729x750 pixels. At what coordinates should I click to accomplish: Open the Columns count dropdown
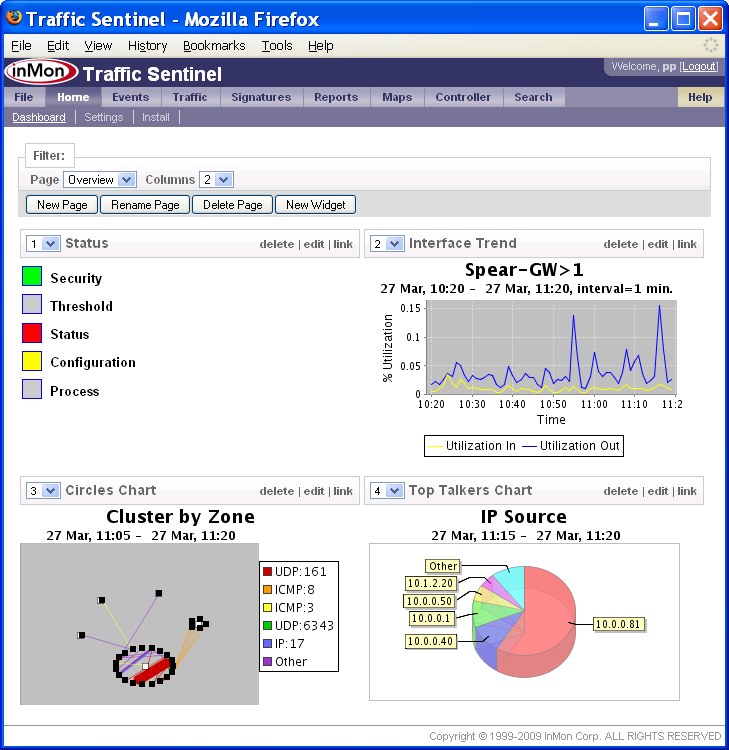point(216,180)
